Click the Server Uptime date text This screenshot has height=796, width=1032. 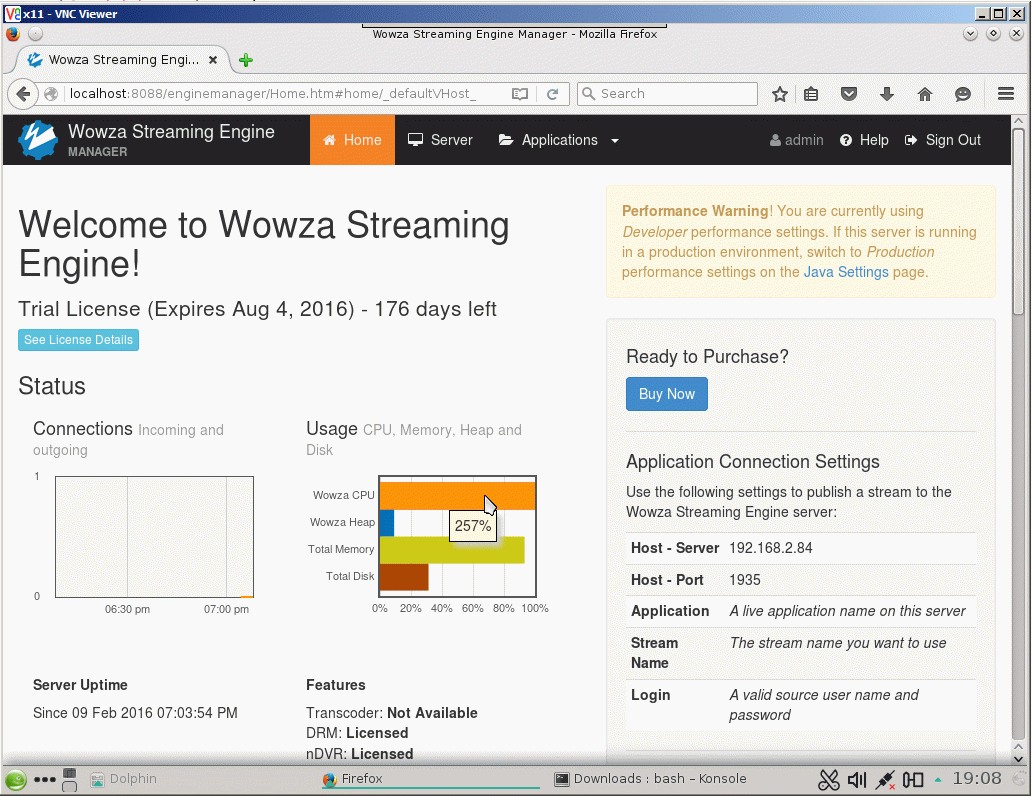click(x=135, y=713)
